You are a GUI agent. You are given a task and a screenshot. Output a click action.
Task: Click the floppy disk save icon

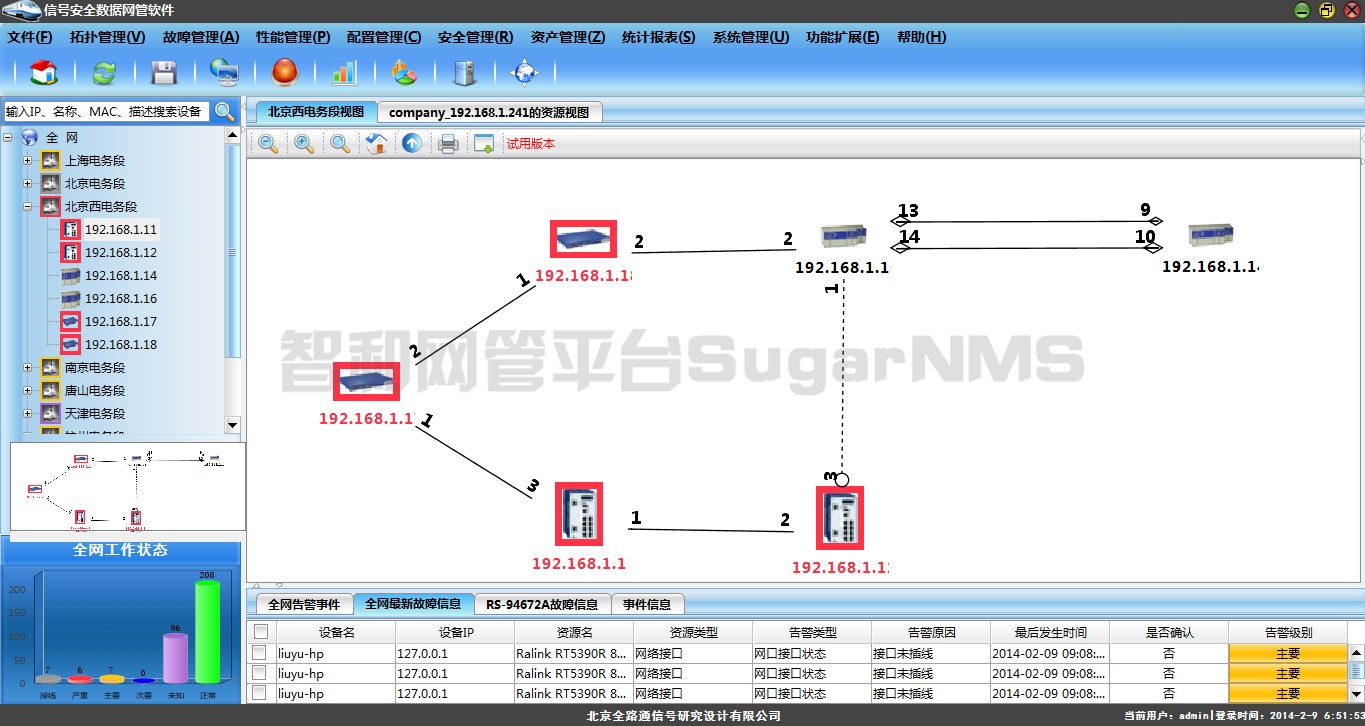pyautogui.click(x=164, y=72)
